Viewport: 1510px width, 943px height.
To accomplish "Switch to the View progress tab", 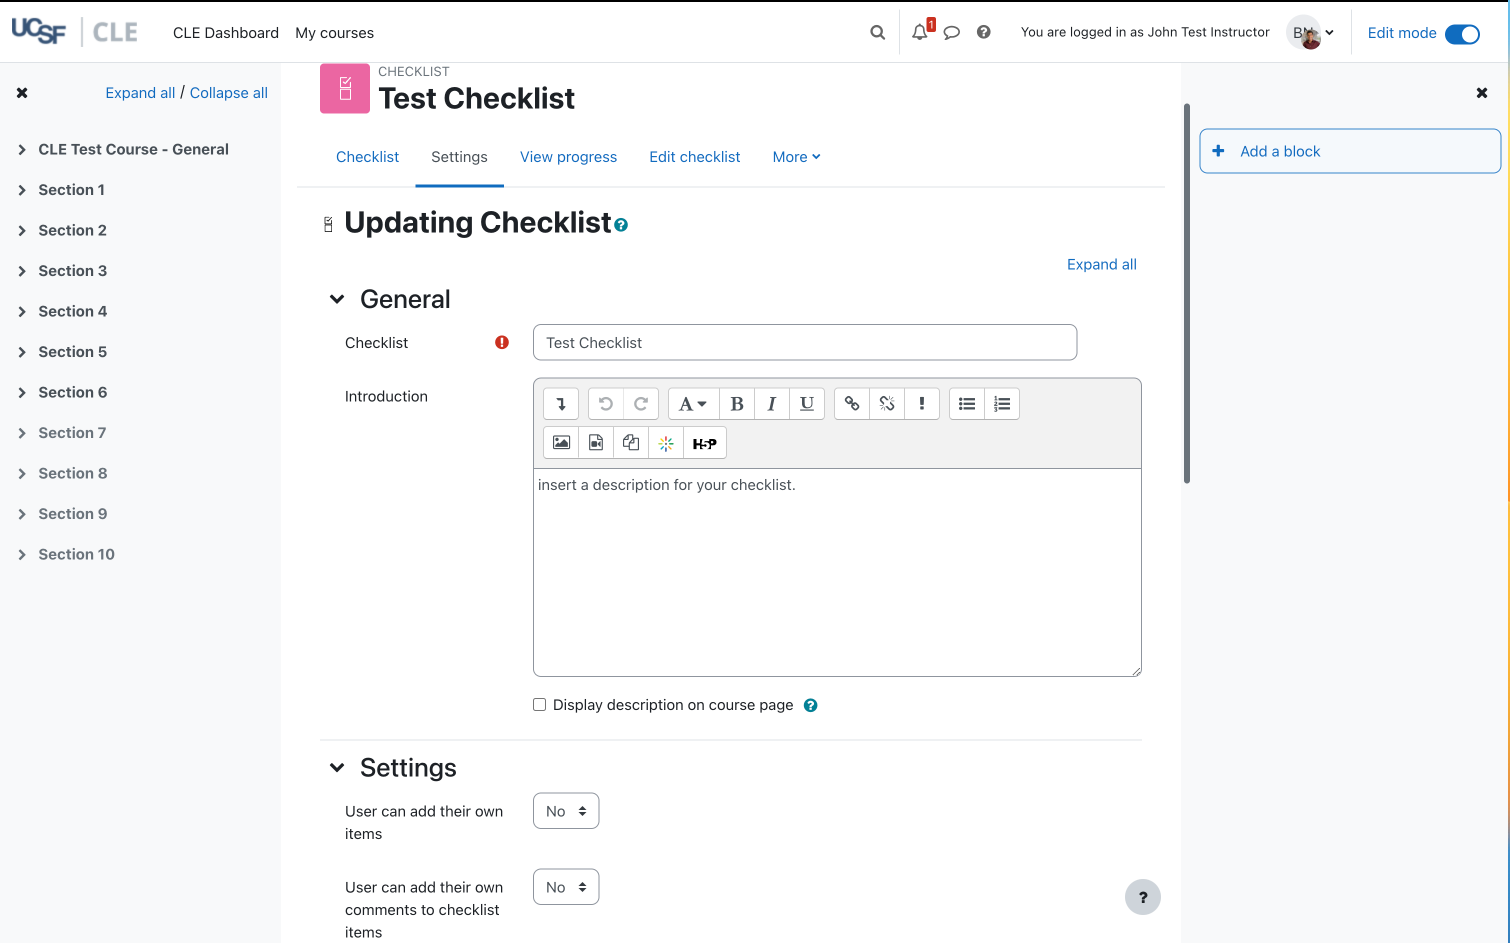I will tap(568, 157).
